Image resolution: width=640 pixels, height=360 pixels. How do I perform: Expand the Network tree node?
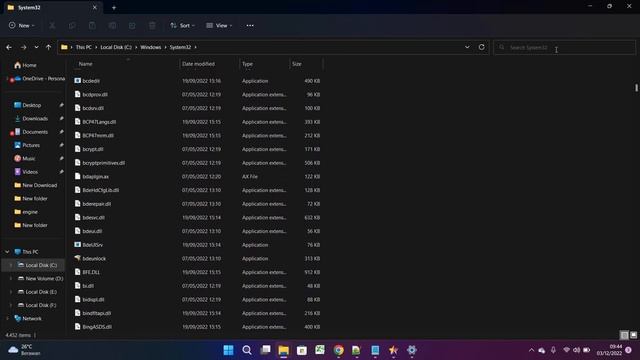pyautogui.click(x=7, y=318)
